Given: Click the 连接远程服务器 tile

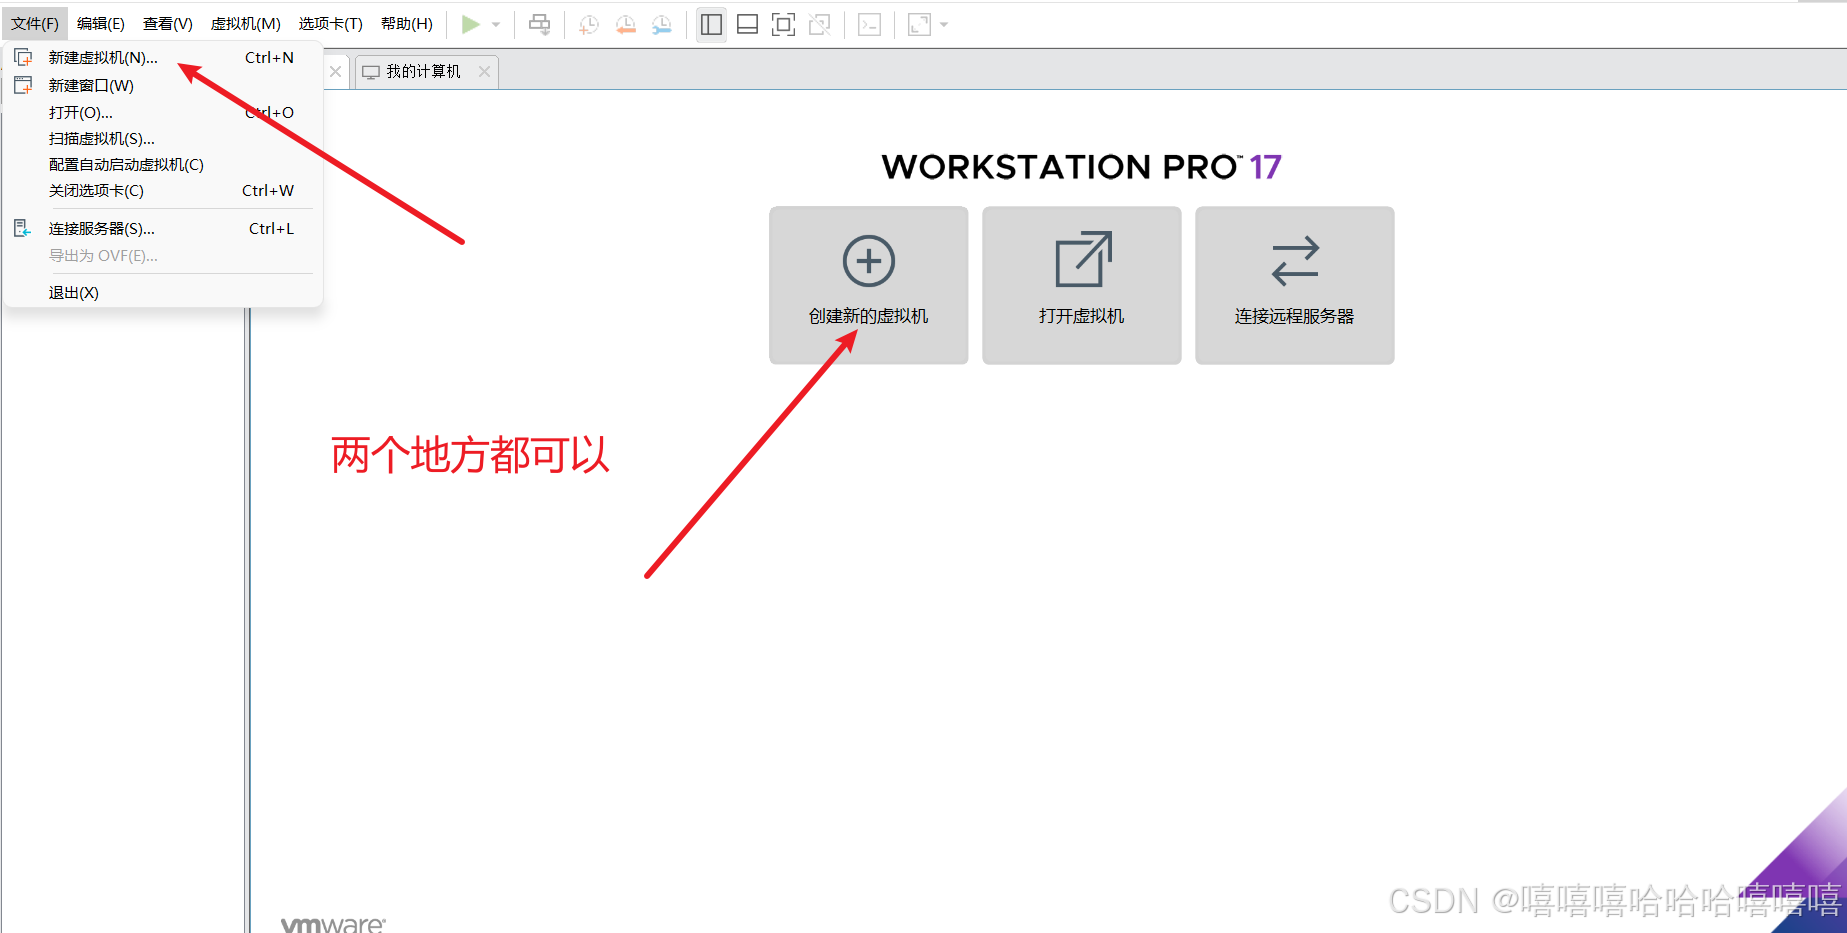Looking at the screenshot, I should point(1295,286).
